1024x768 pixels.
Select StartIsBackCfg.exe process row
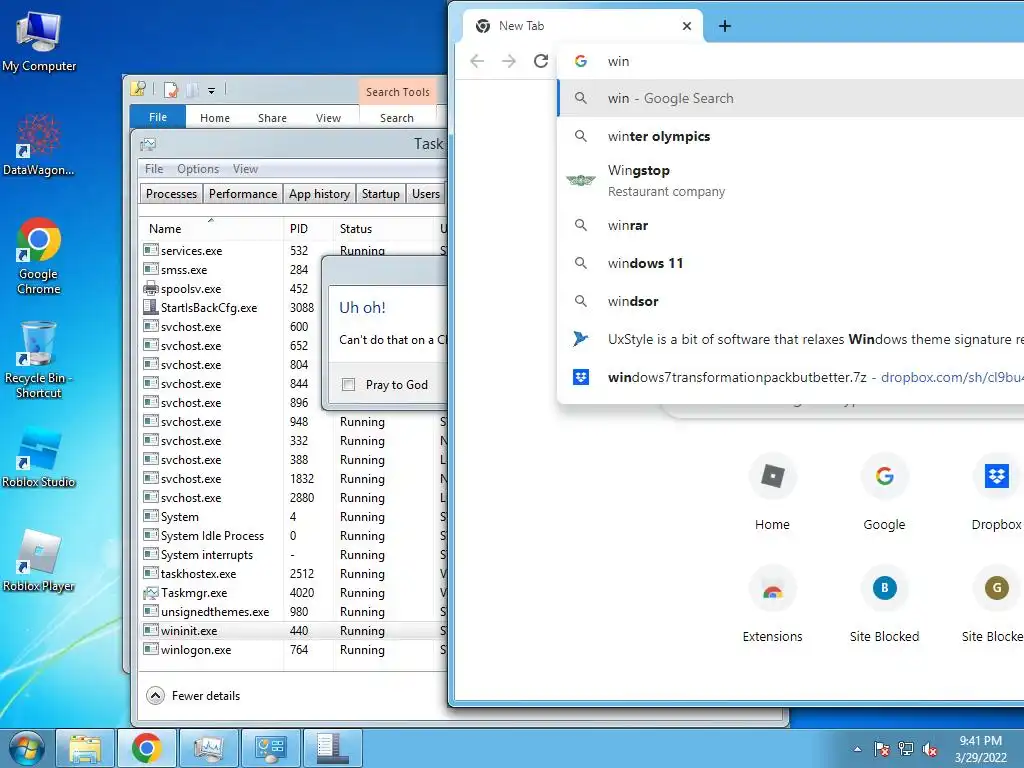point(230,308)
